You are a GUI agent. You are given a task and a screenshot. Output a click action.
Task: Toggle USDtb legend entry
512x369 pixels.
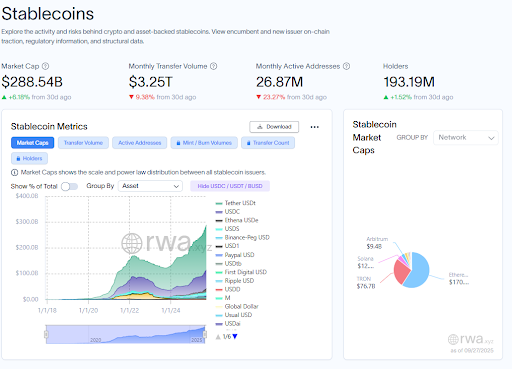click(x=228, y=264)
